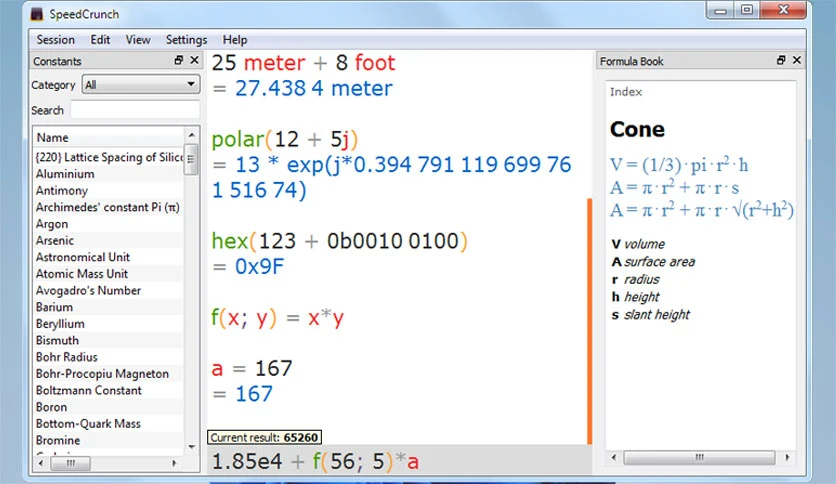Image resolution: width=836 pixels, height=484 pixels.
Task: Maximize the SpeedCrunch window
Action: click(747, 10)
